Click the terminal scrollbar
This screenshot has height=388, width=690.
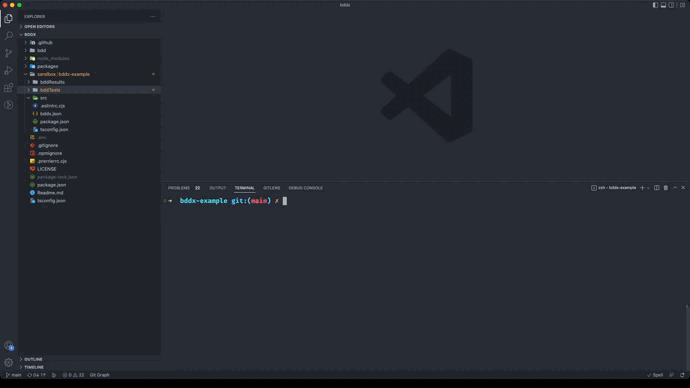coord(687,338)
